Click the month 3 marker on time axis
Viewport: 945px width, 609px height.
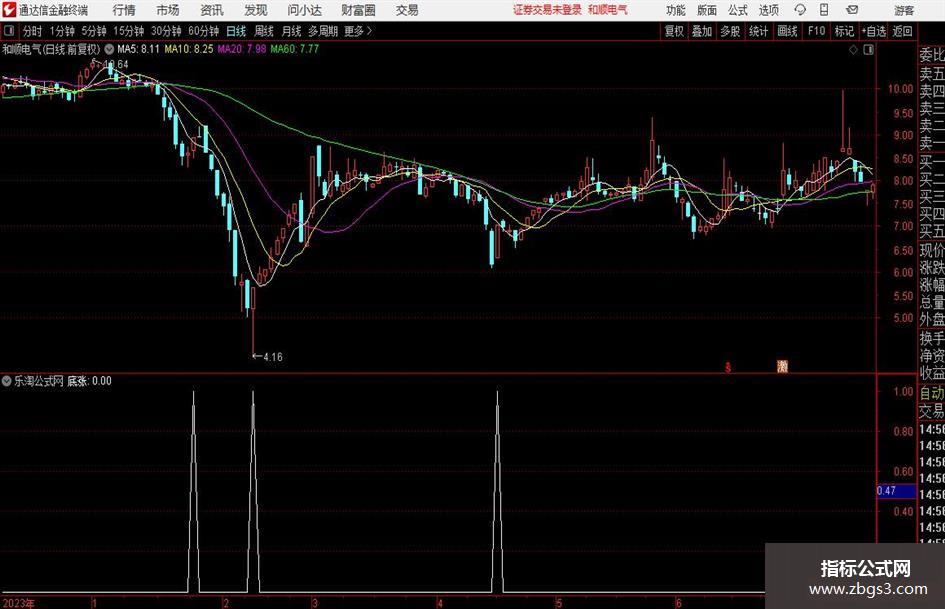click(x=315, y=603)
